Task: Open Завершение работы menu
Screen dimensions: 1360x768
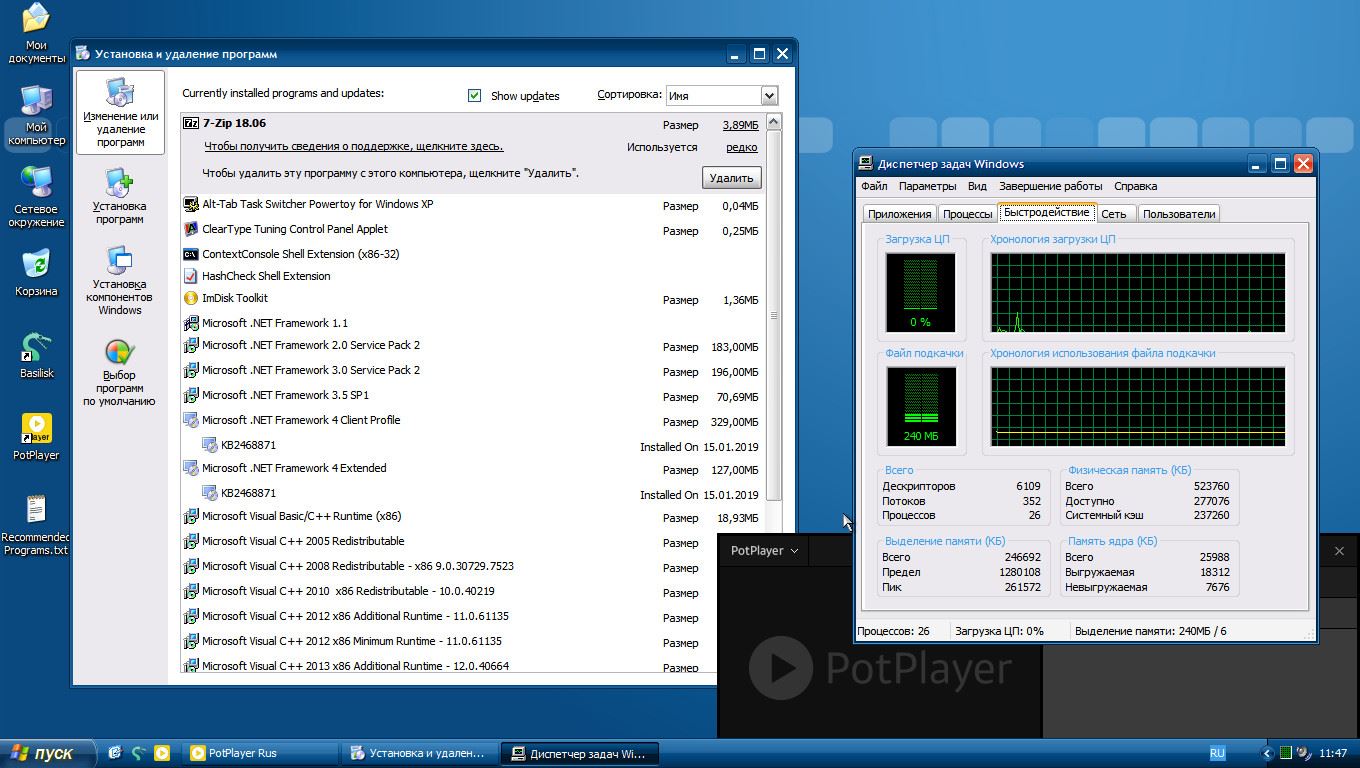Action: (1050, 186)
